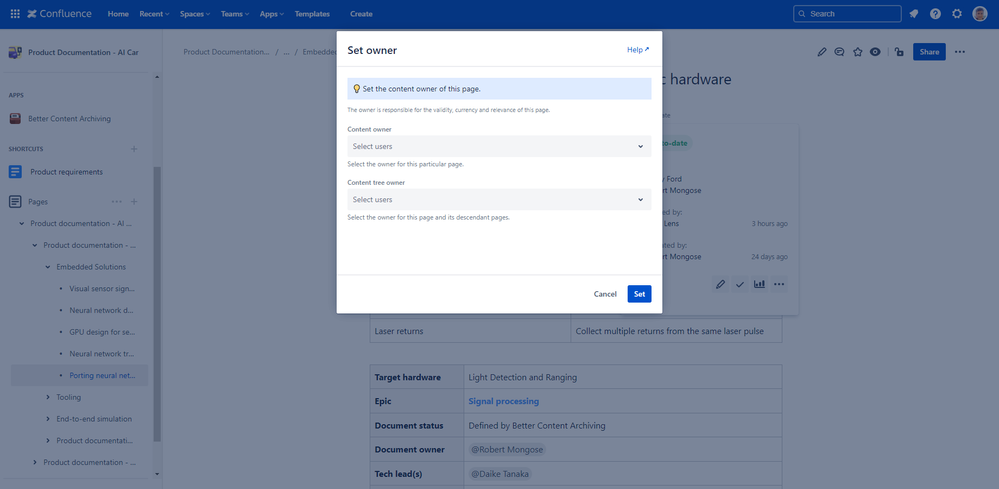Open the user profile avatar
The height and width of the screenshot is (489, 999).
point(980,14)
